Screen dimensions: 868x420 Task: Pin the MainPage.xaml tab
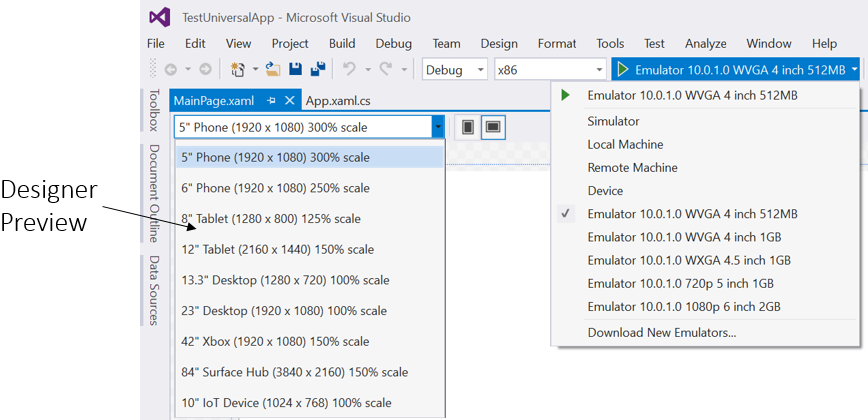[x=271, y=100]
